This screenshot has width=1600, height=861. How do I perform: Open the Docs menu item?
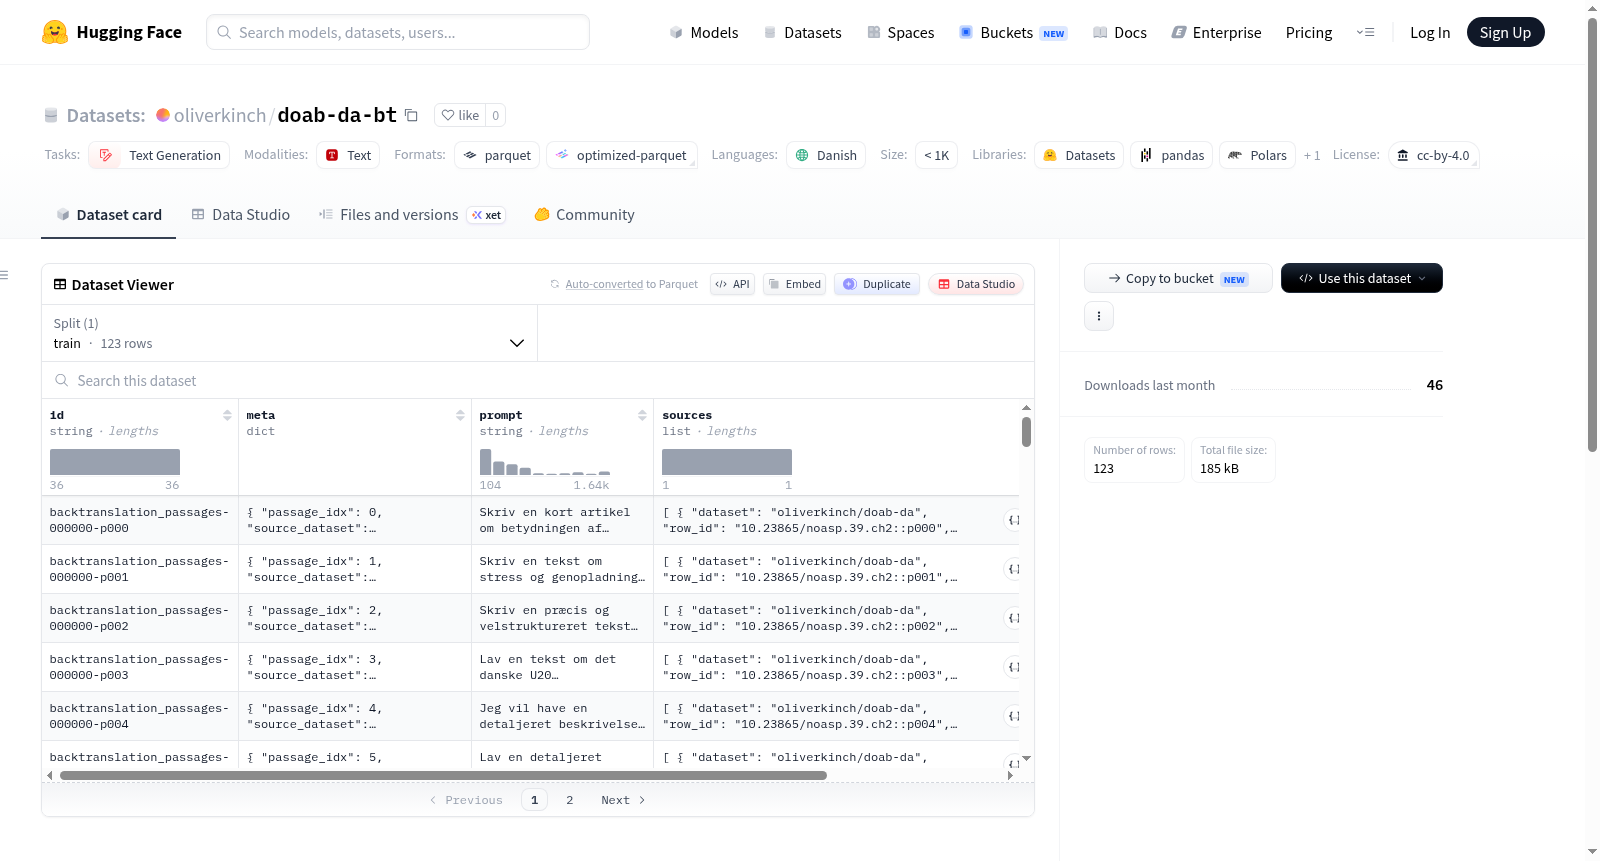click(1119, 32)
